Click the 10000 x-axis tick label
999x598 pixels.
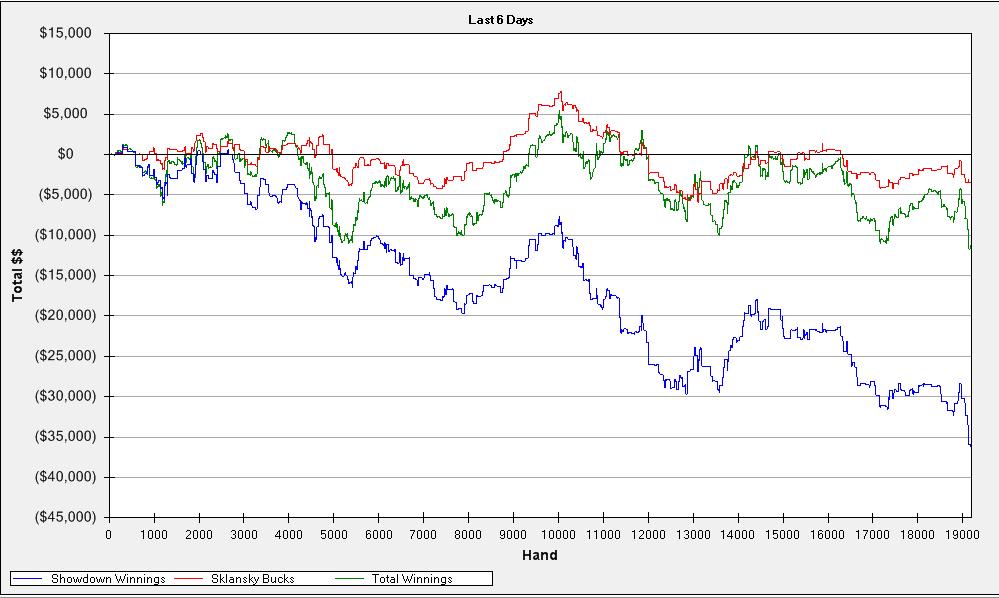(x=558, y=534)
